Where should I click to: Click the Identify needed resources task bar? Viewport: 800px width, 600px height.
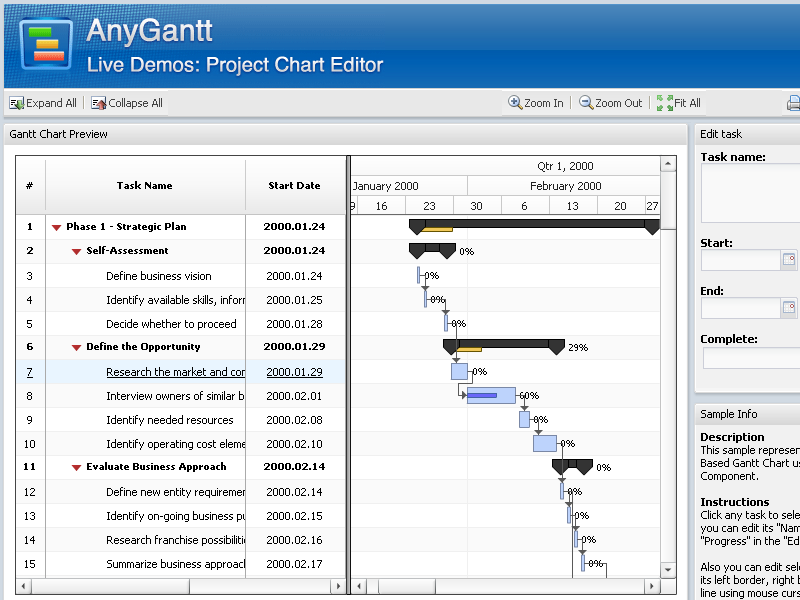(x=524, y=419)
